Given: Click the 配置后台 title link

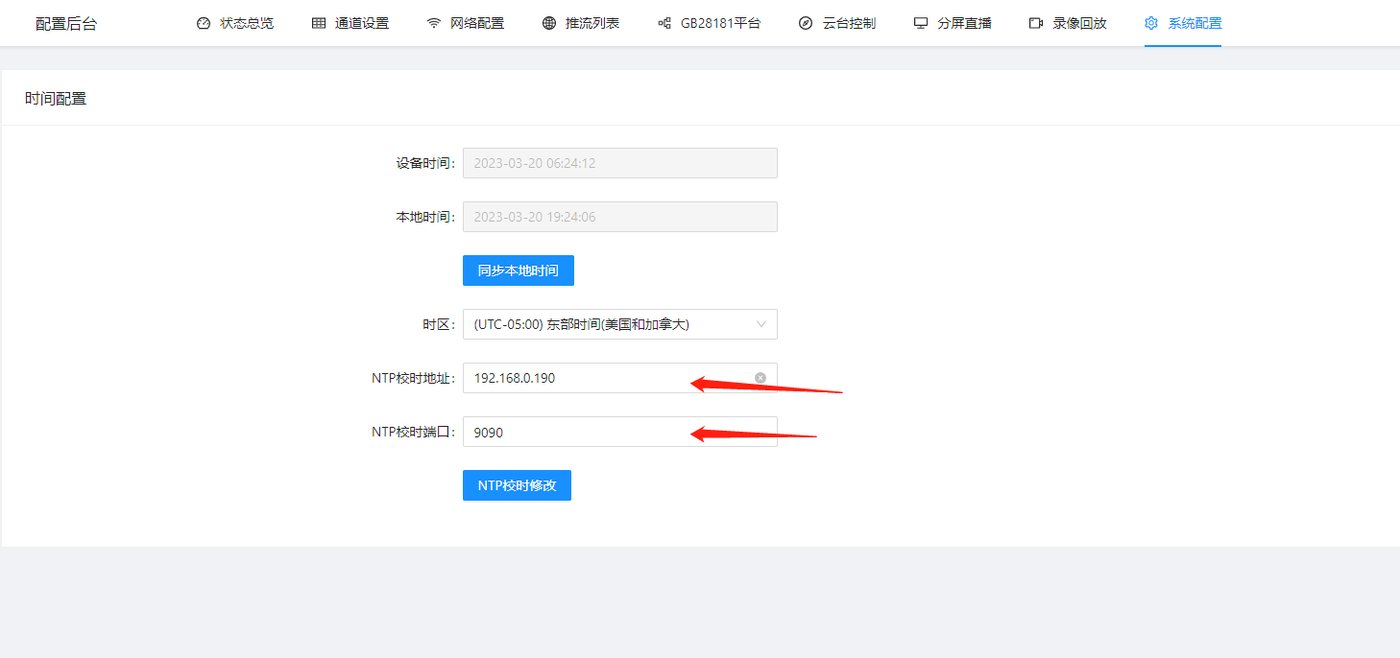Looking at the screenshot, I should (66, 23).
